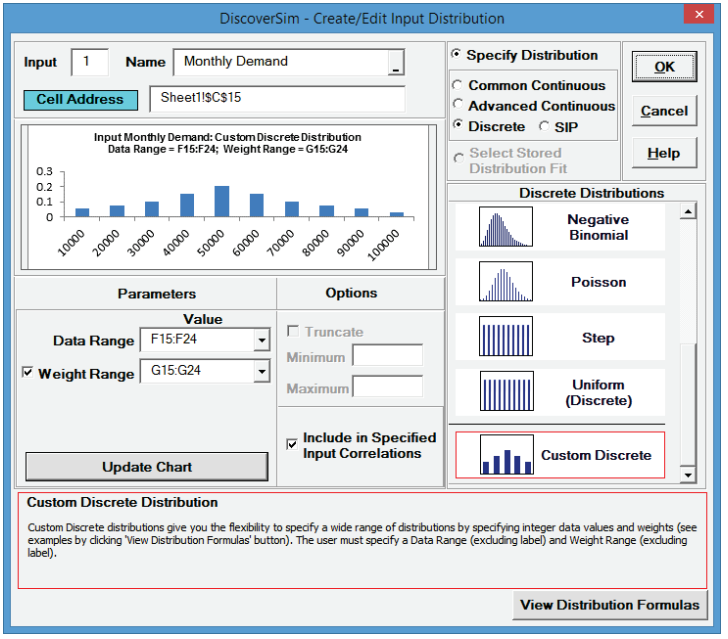The height and width of the screenshot is (639, 728).
Task: Click the distributions list scroll-down arrow
Action: pyautogui.click(x=688, y=475)
